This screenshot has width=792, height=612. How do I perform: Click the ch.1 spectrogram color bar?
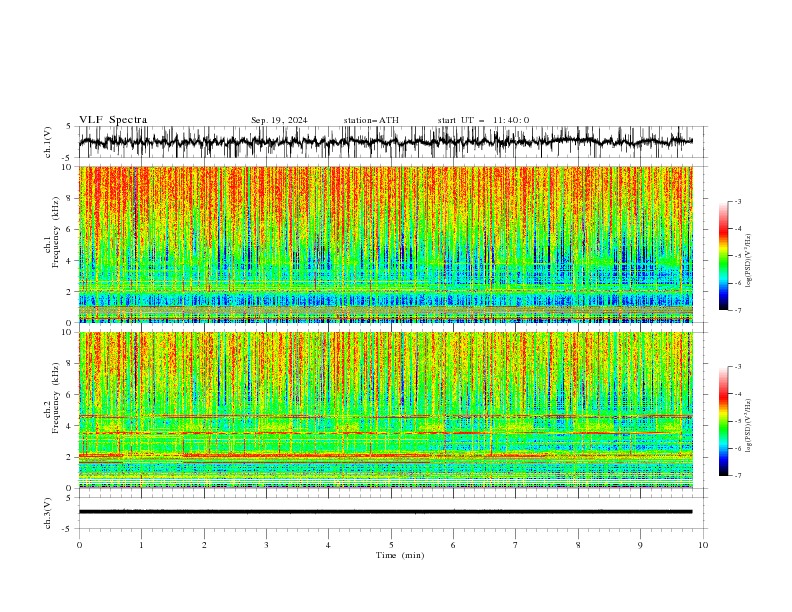click(x=723, y=256)
